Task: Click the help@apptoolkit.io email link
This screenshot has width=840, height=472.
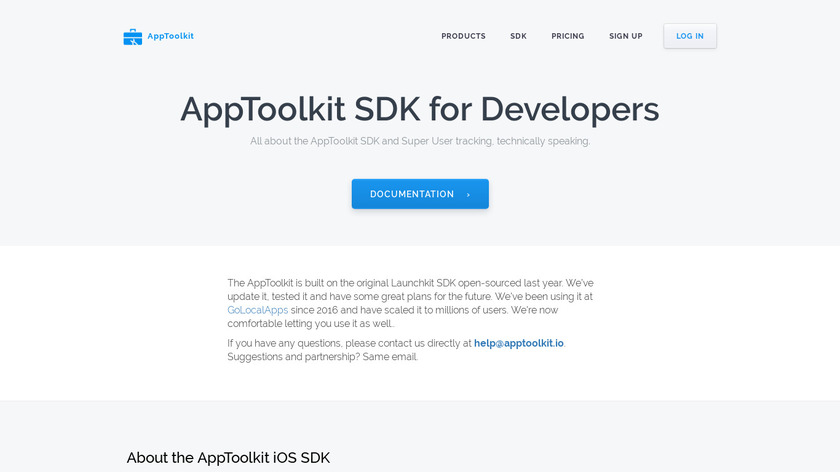Action: [519, 343]
